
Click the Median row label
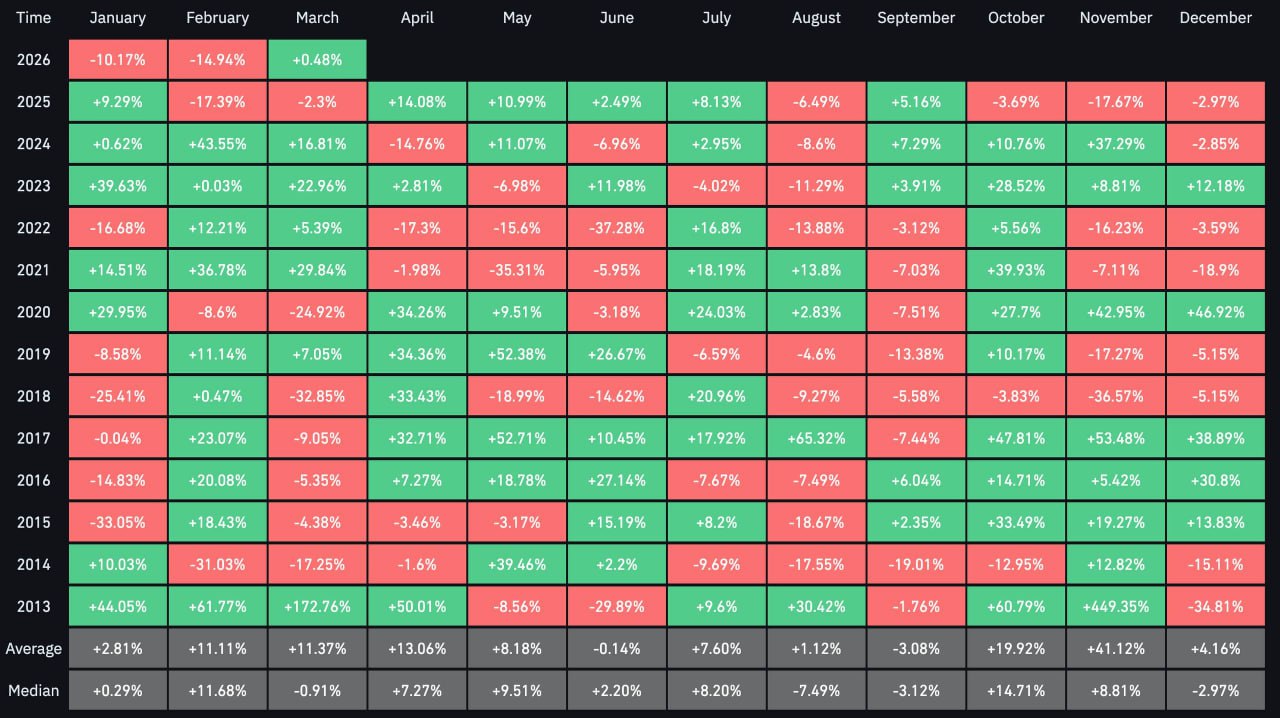pyautogui.click(x=33, y=690)
